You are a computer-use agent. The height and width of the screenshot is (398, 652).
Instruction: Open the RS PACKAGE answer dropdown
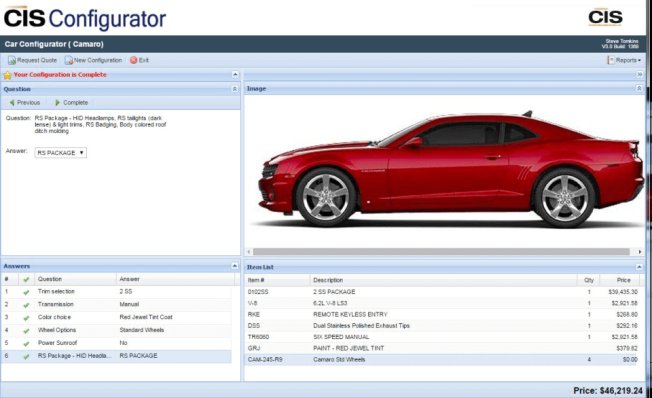61,153
